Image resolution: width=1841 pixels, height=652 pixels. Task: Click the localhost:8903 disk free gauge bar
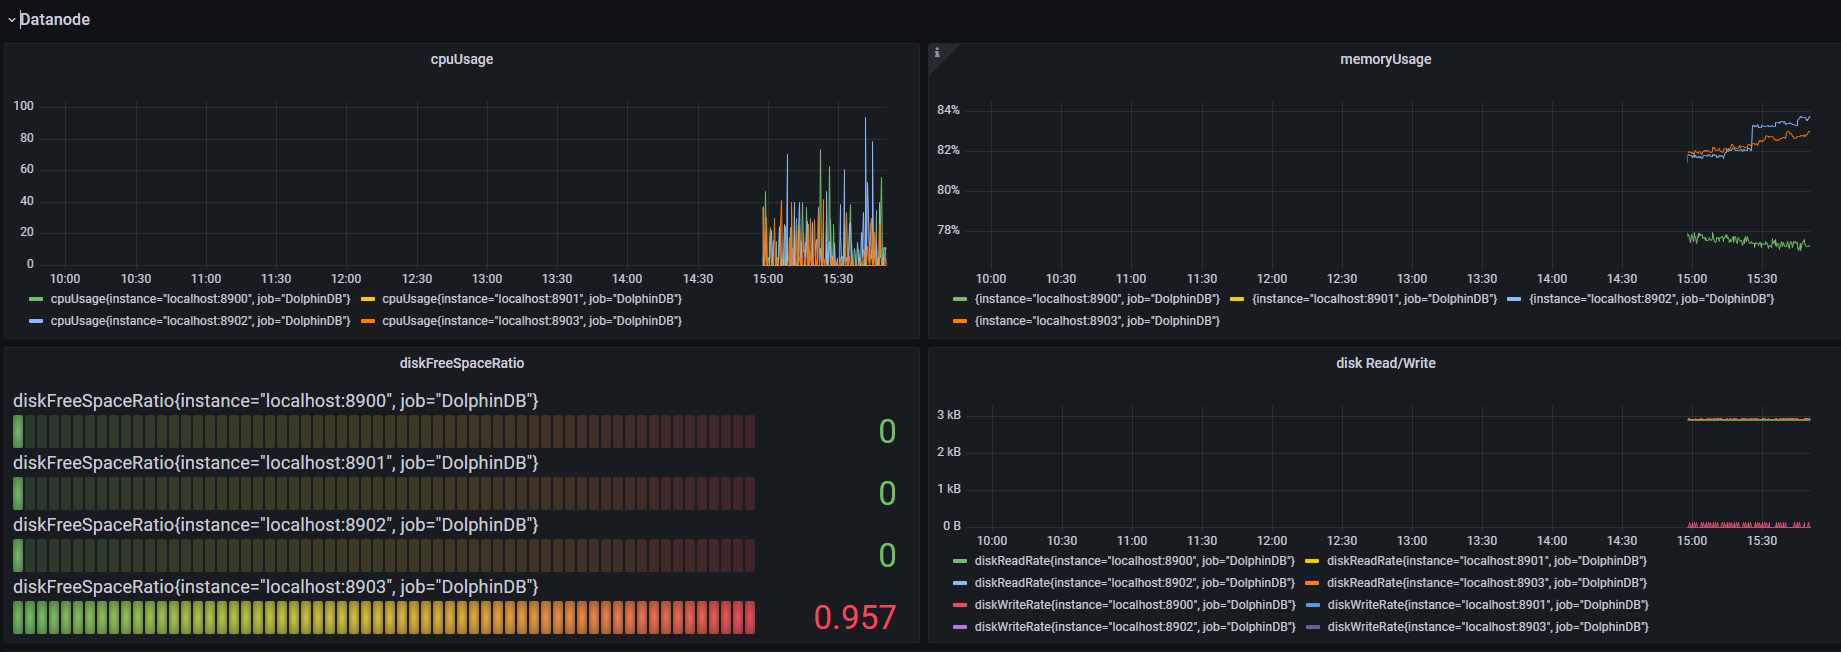coord(384,618)
